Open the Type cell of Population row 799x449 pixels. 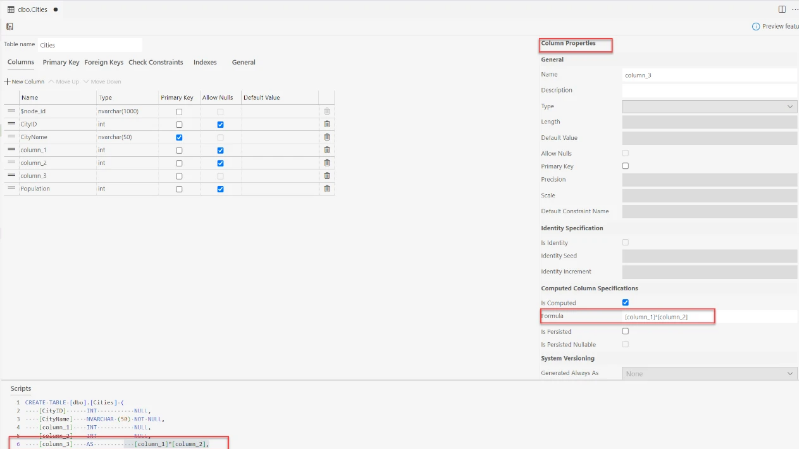(127, 189)
